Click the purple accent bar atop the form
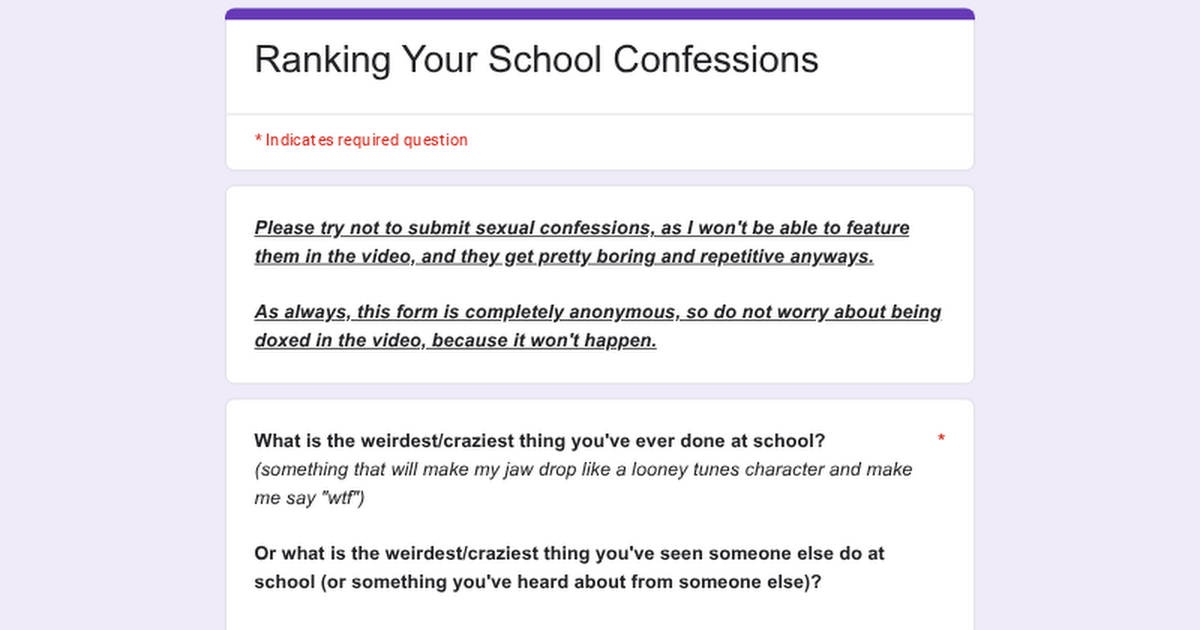1200x630 pixels. coord(600,14)
